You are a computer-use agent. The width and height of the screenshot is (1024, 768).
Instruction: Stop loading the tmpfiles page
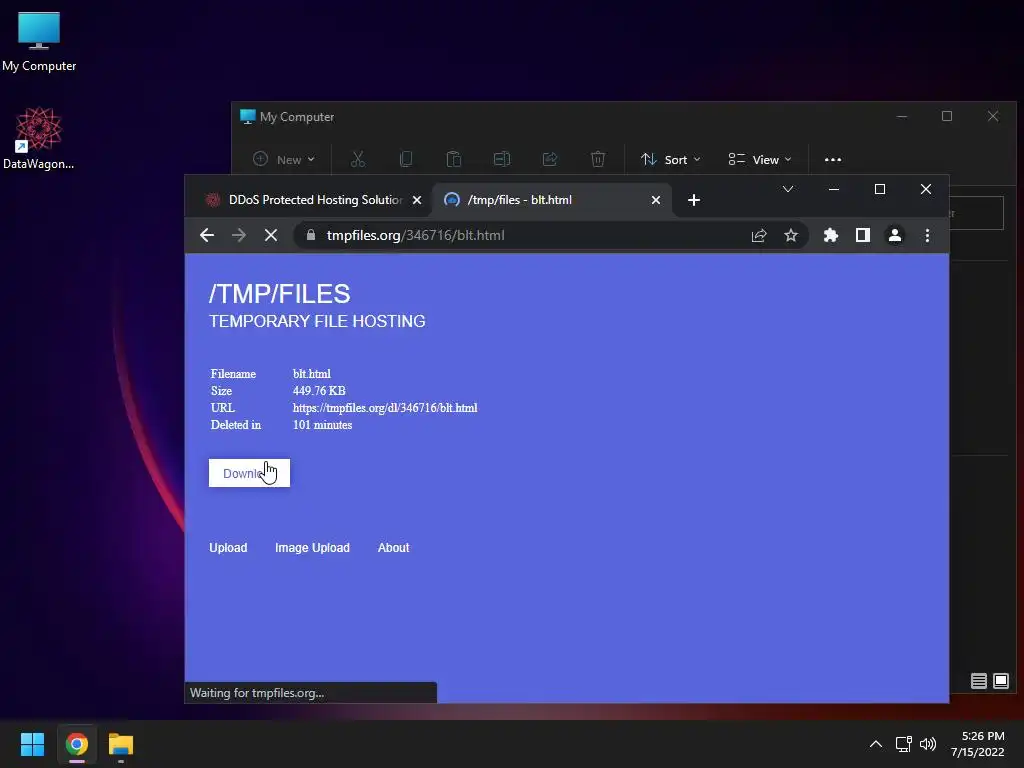point(271,235)
